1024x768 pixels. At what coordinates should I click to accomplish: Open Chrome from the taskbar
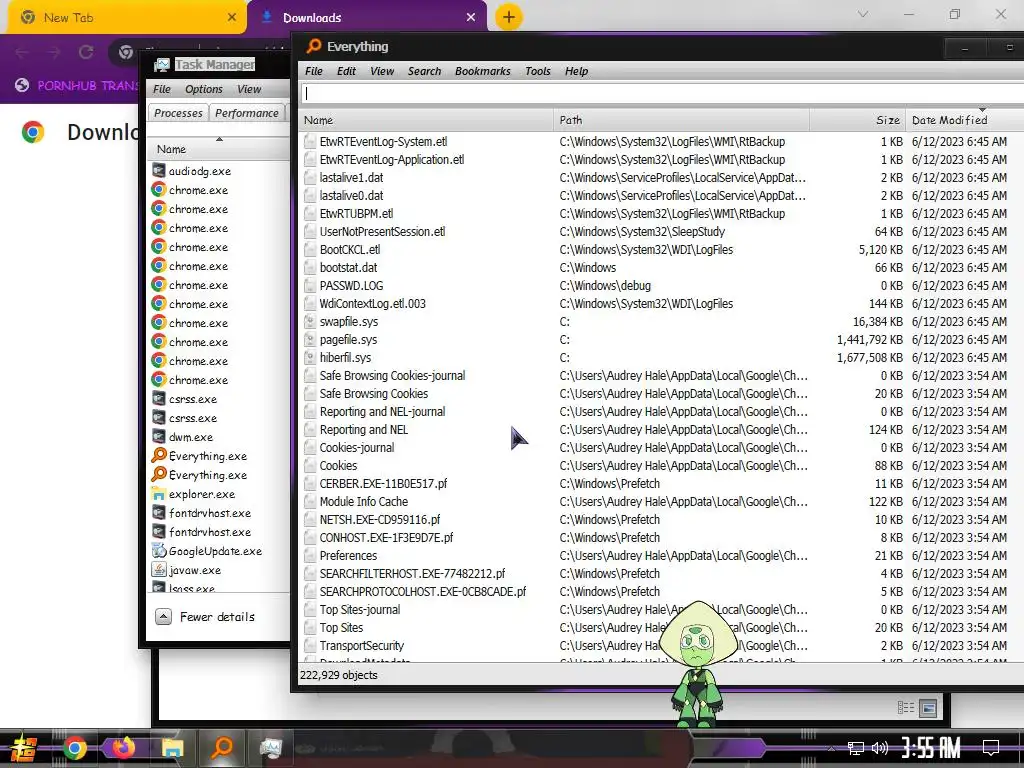click(x=74, y=748)
